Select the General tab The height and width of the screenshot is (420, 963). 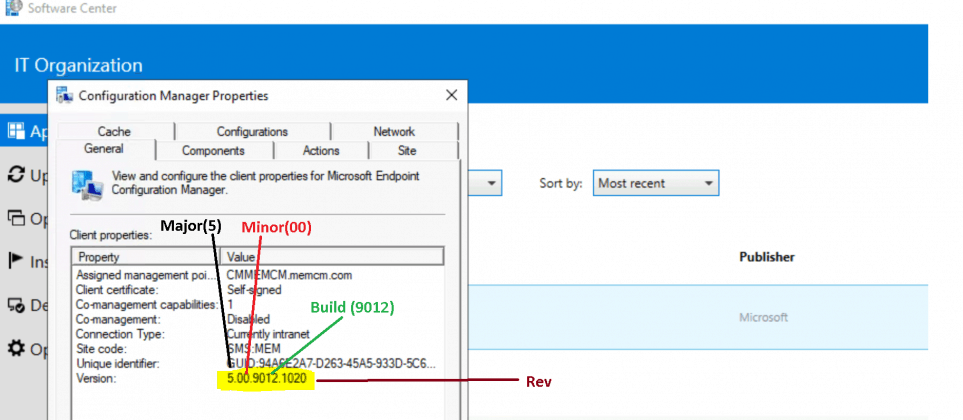pyautogui.click(x=104, y=149)
